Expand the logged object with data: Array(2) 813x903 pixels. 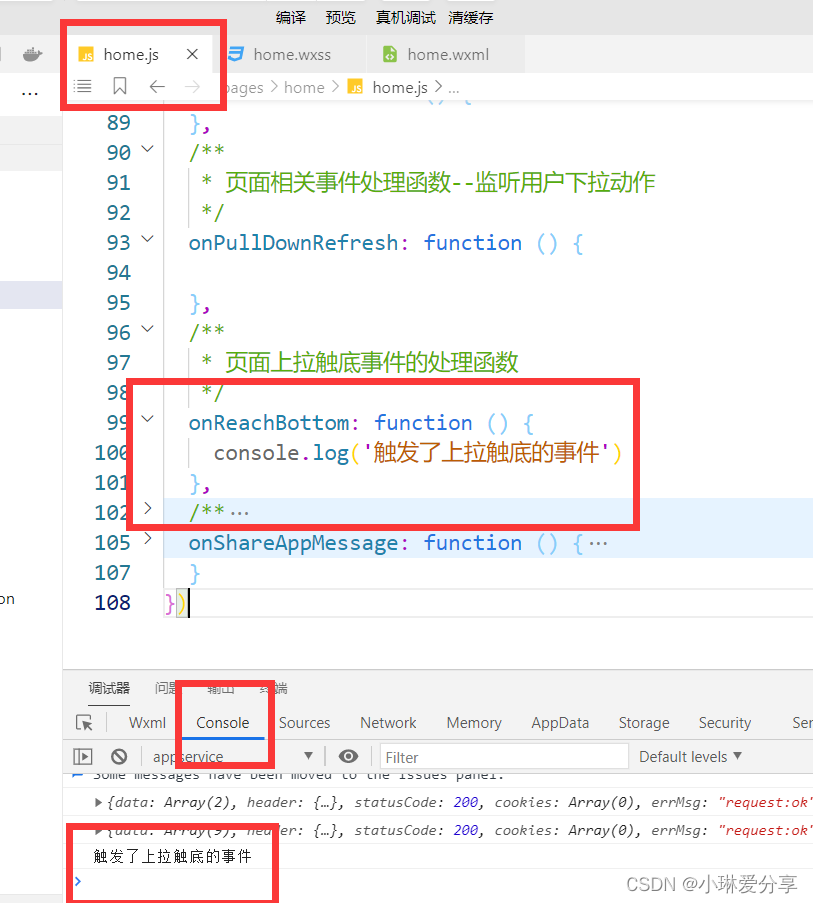tap(98, 802)
